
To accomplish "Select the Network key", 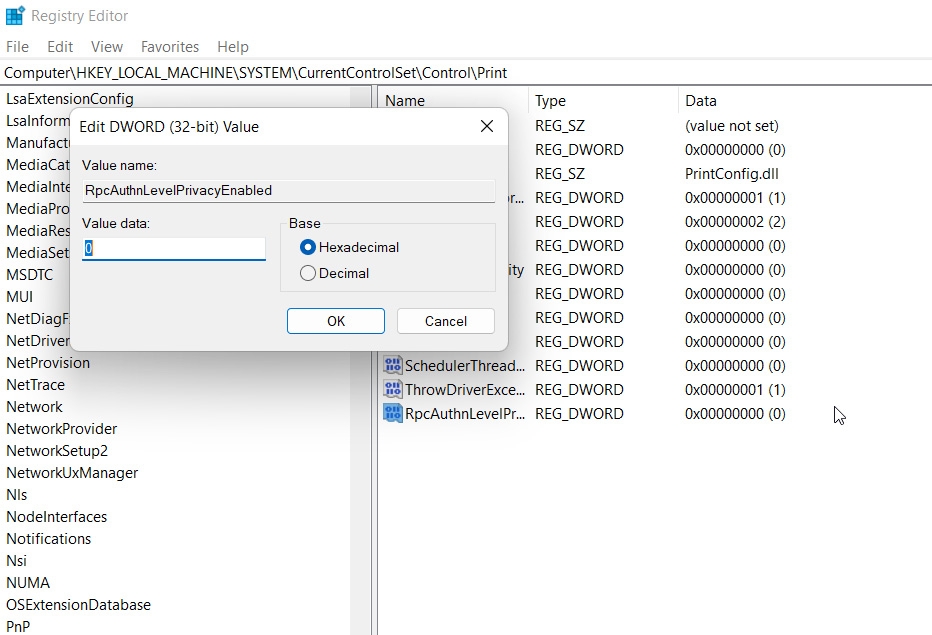I will pyautogui.click(x=34, y=407).
